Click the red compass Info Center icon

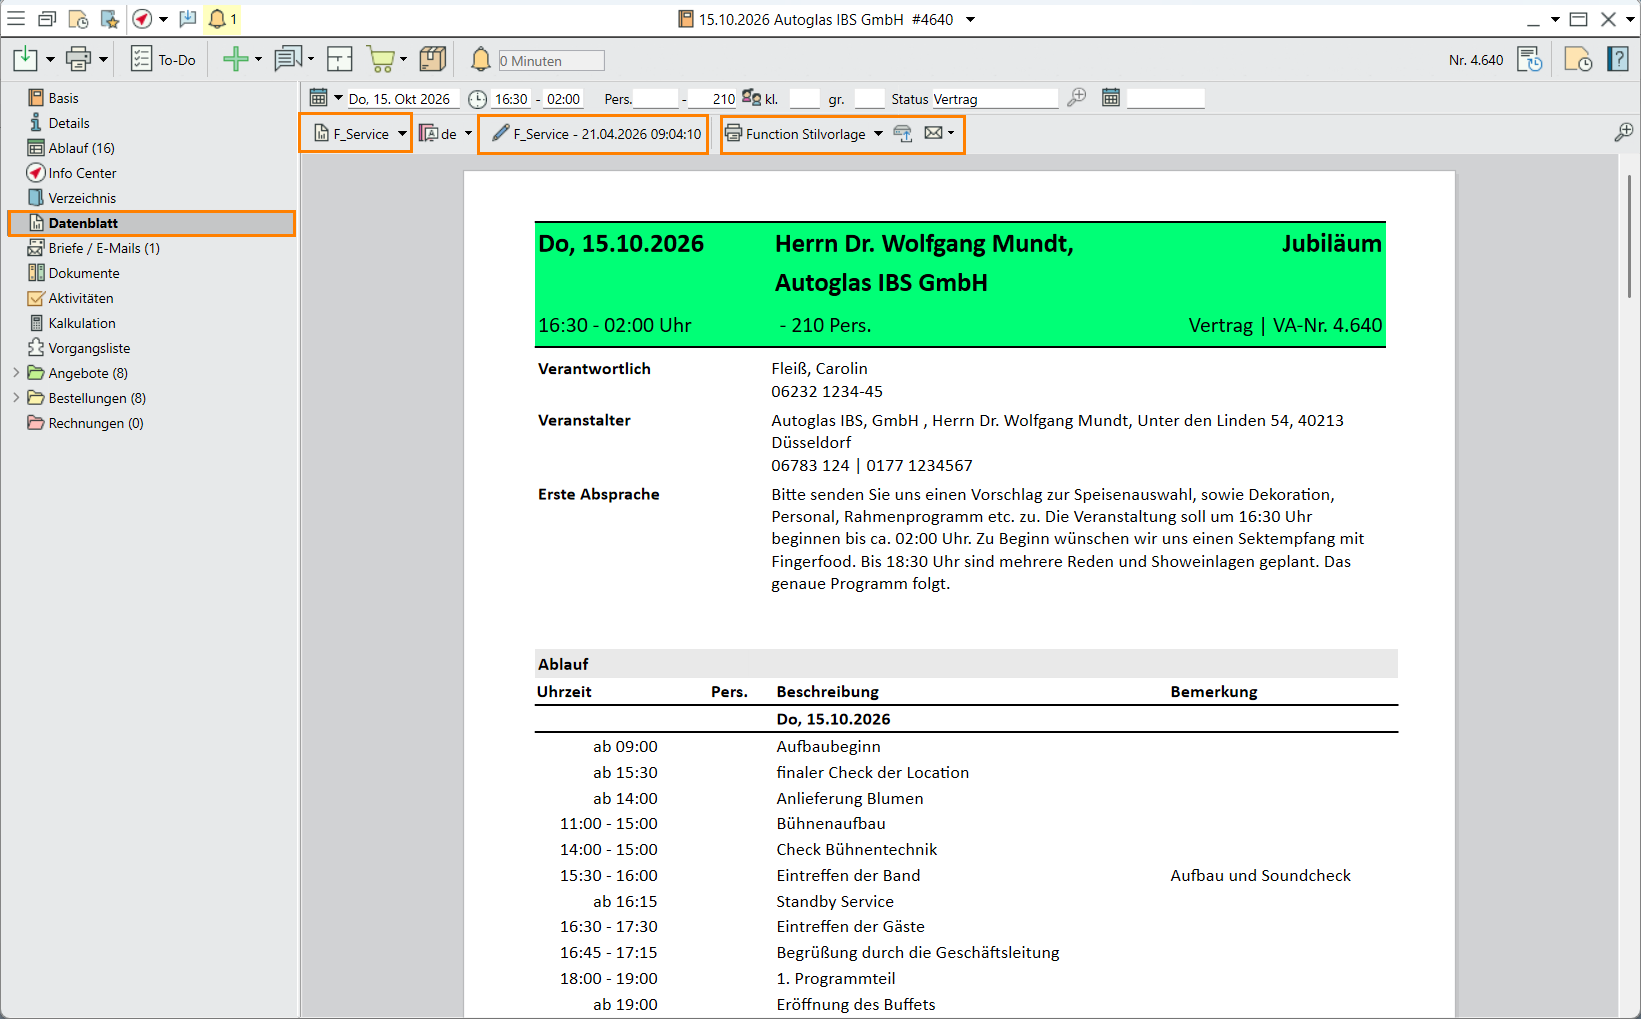[143, 19]
